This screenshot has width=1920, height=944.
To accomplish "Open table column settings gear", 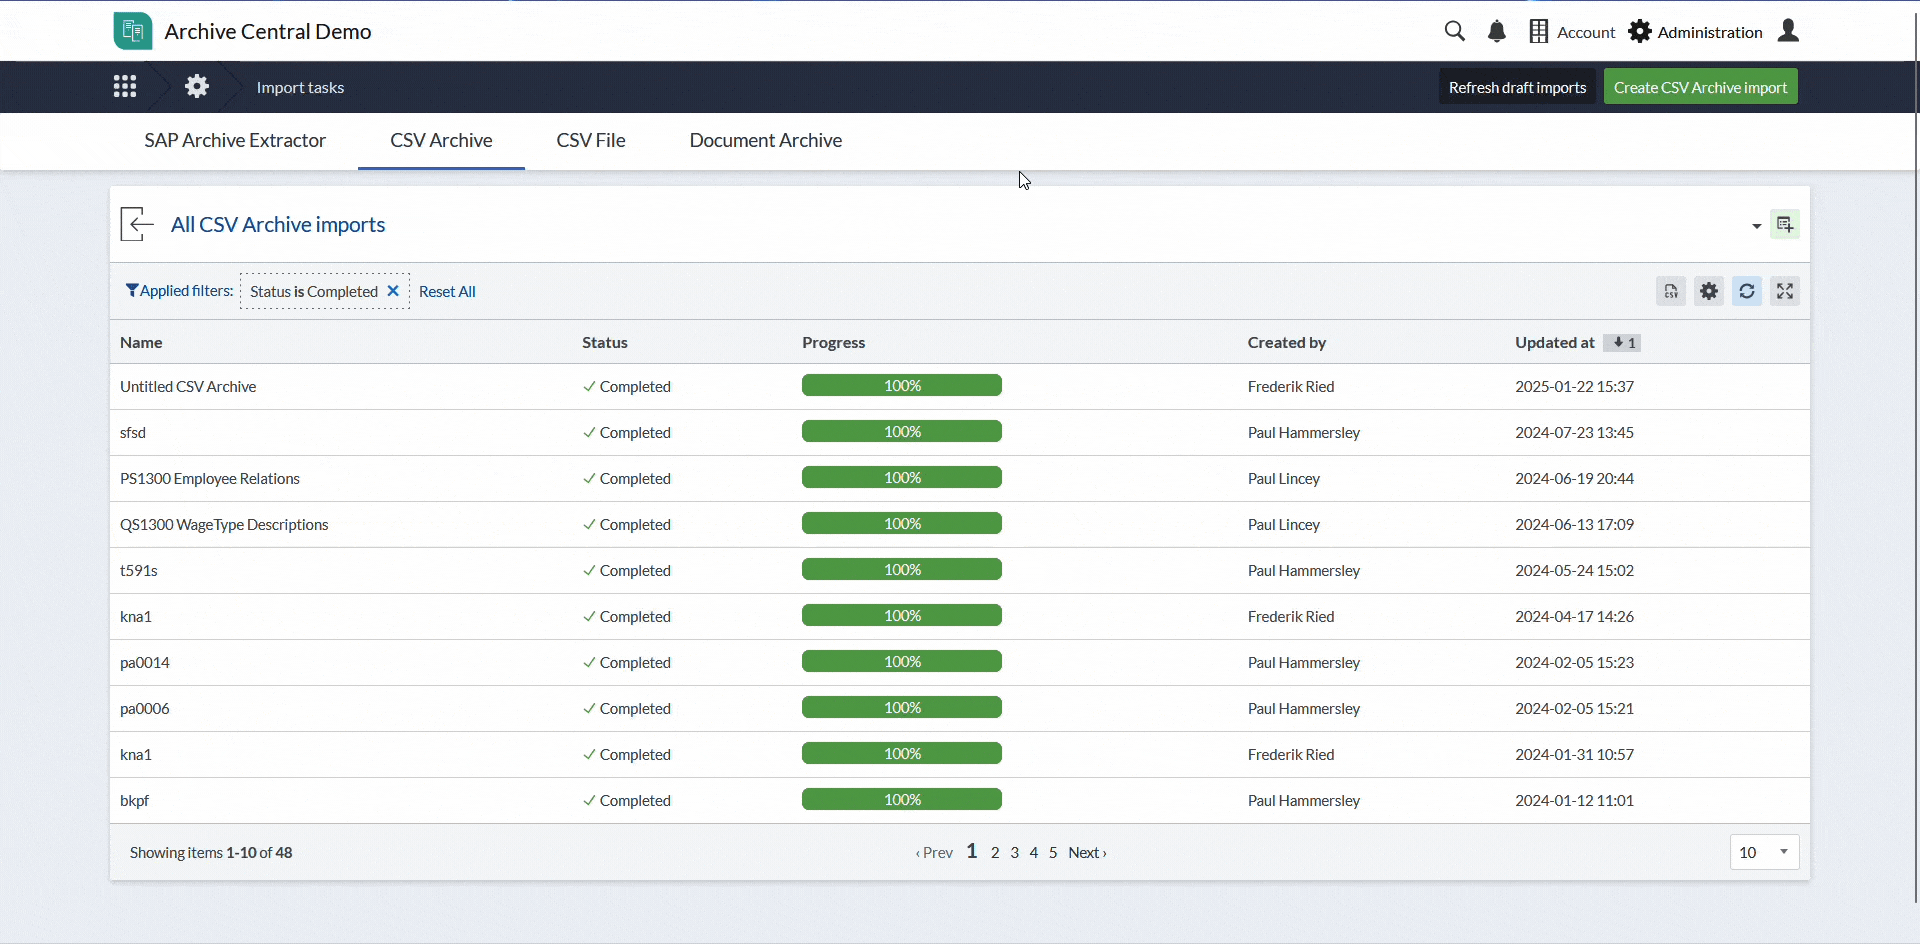I will coord(1709,291).
